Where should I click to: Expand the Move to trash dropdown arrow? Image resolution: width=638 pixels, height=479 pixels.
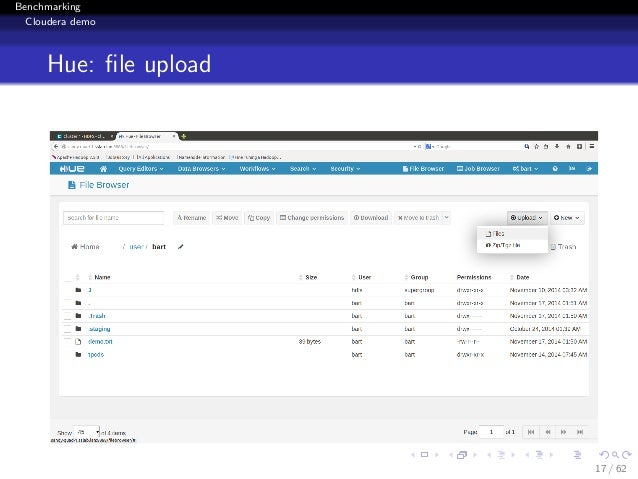(x=446, y=218)
